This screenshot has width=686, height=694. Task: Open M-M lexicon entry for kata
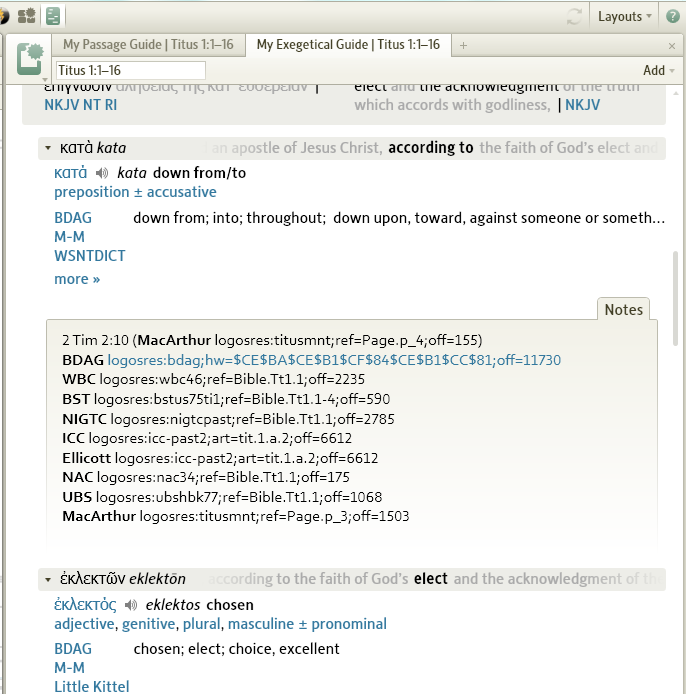coord(69,237)
